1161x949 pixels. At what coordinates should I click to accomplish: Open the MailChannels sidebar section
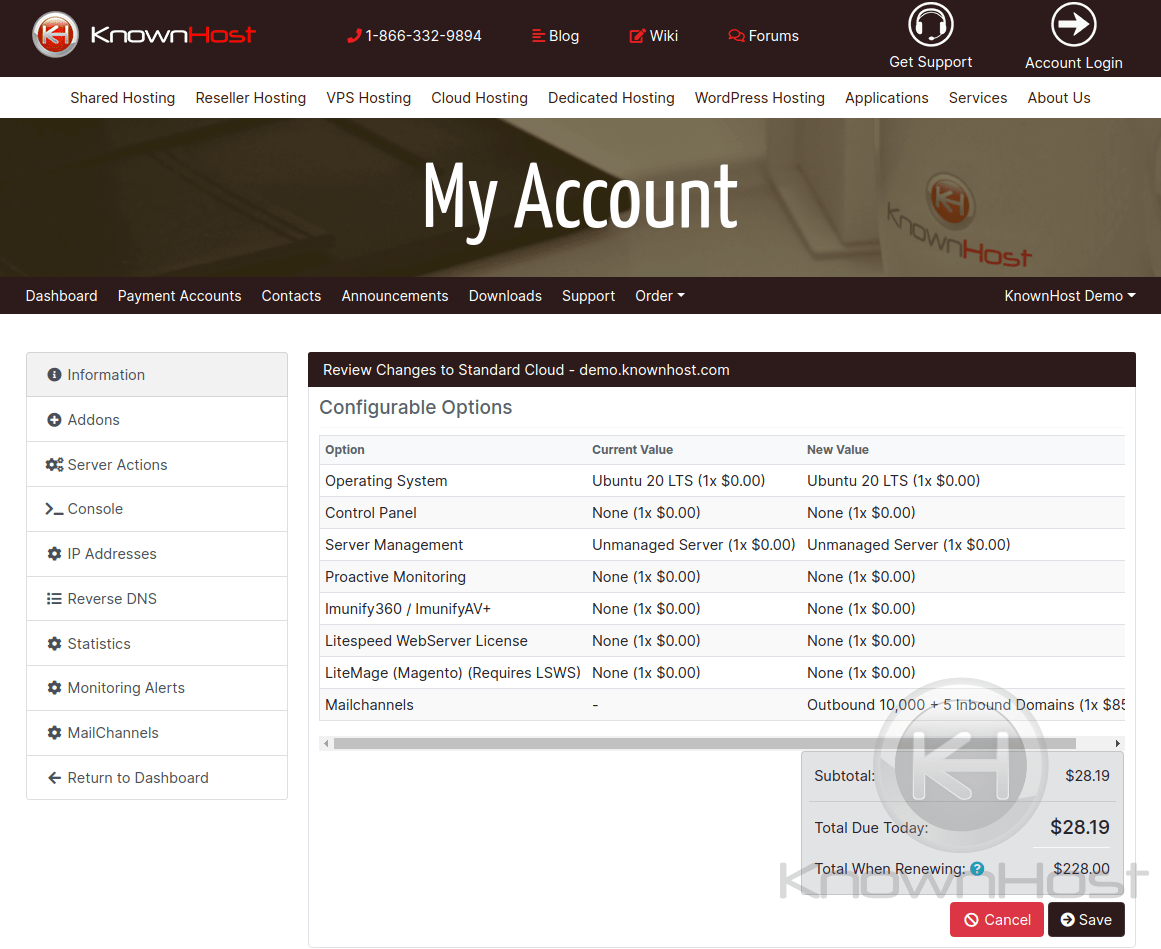(x=157, y=733)
